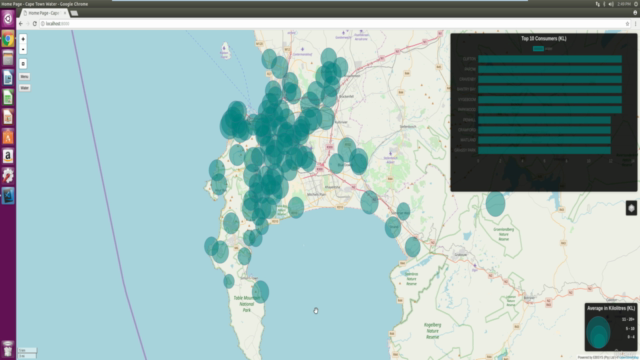Click the Water button on the map
Viewport: 640px width, 360px height.
click(x=24, y=88)
